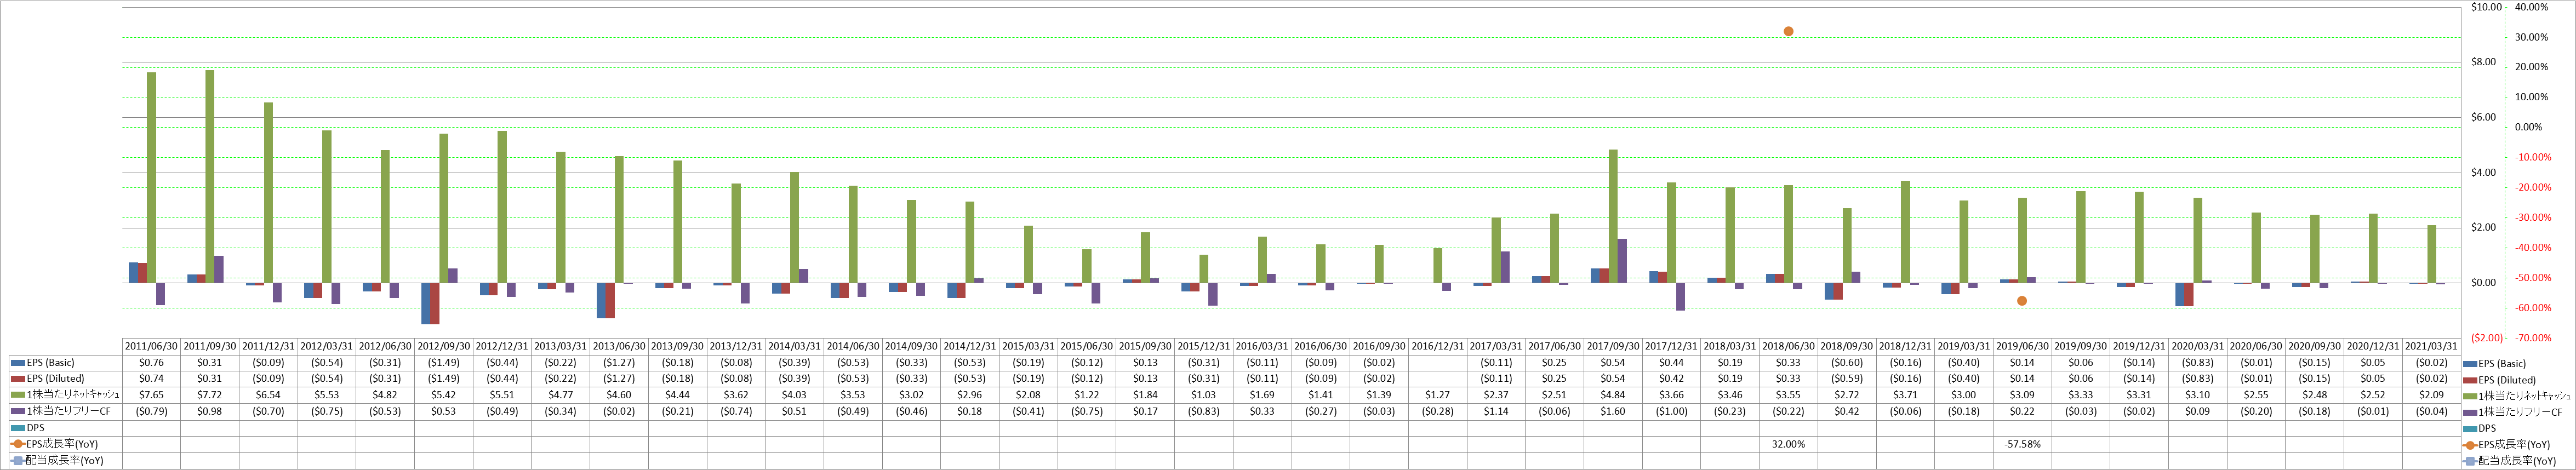
Task: Click the green net cash bar for 2011/06/30
Action: click(151, 177)
